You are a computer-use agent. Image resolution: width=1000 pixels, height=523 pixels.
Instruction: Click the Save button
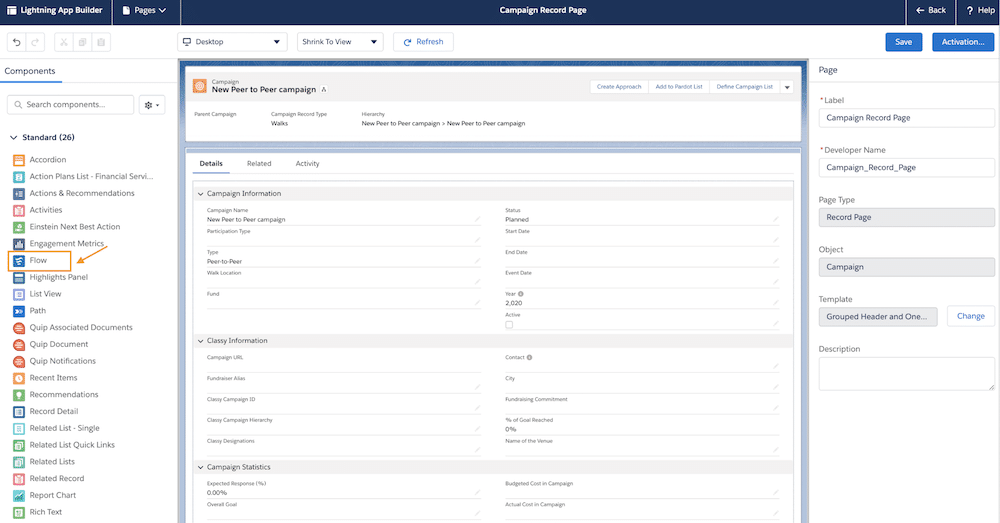pos(904,42)
